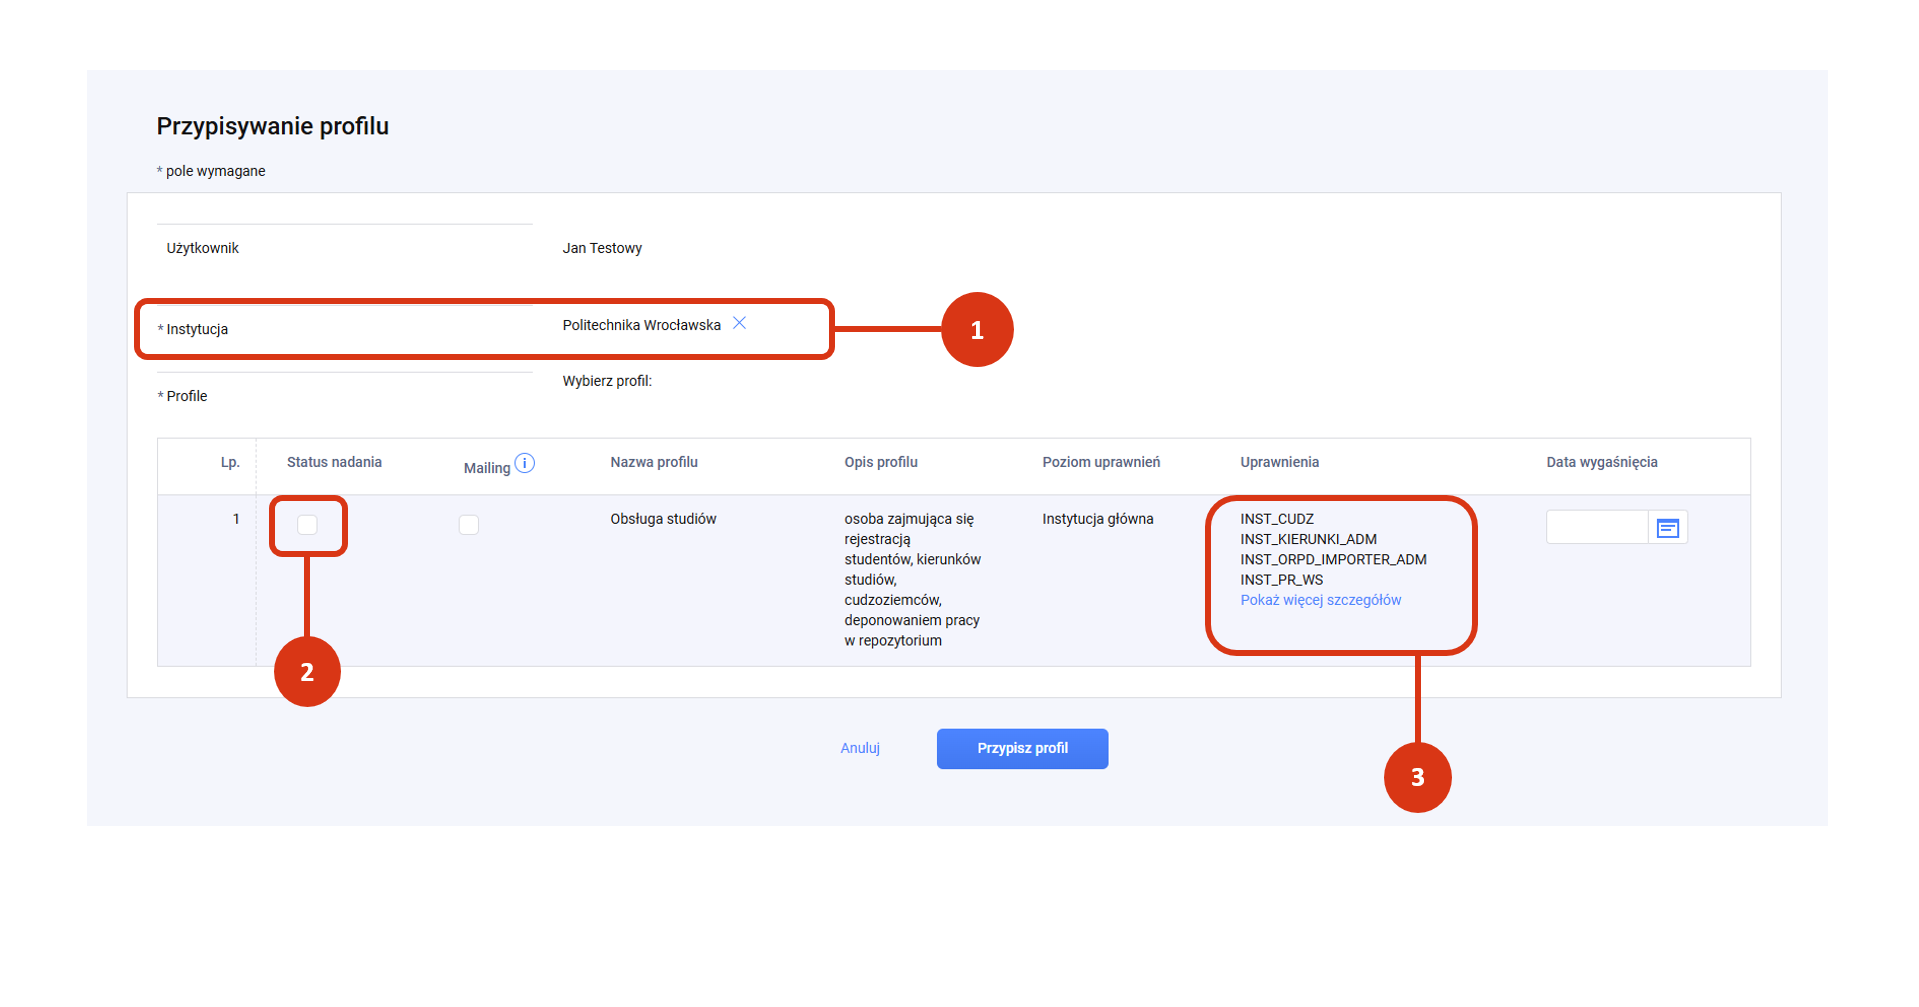Click the Uprawnienia column header
1919x1007 pixels.
(x=1279, y=462)
